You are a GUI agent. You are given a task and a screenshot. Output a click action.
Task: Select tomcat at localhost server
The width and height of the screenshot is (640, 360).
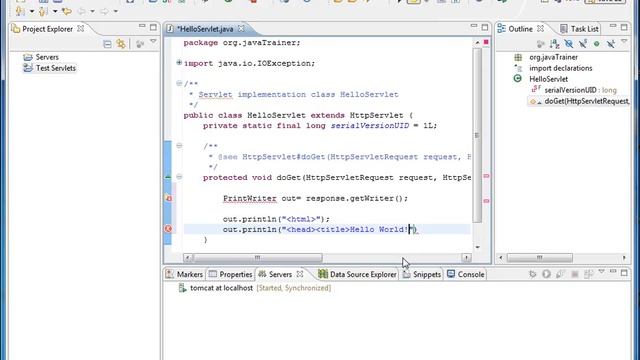point(255,288)
